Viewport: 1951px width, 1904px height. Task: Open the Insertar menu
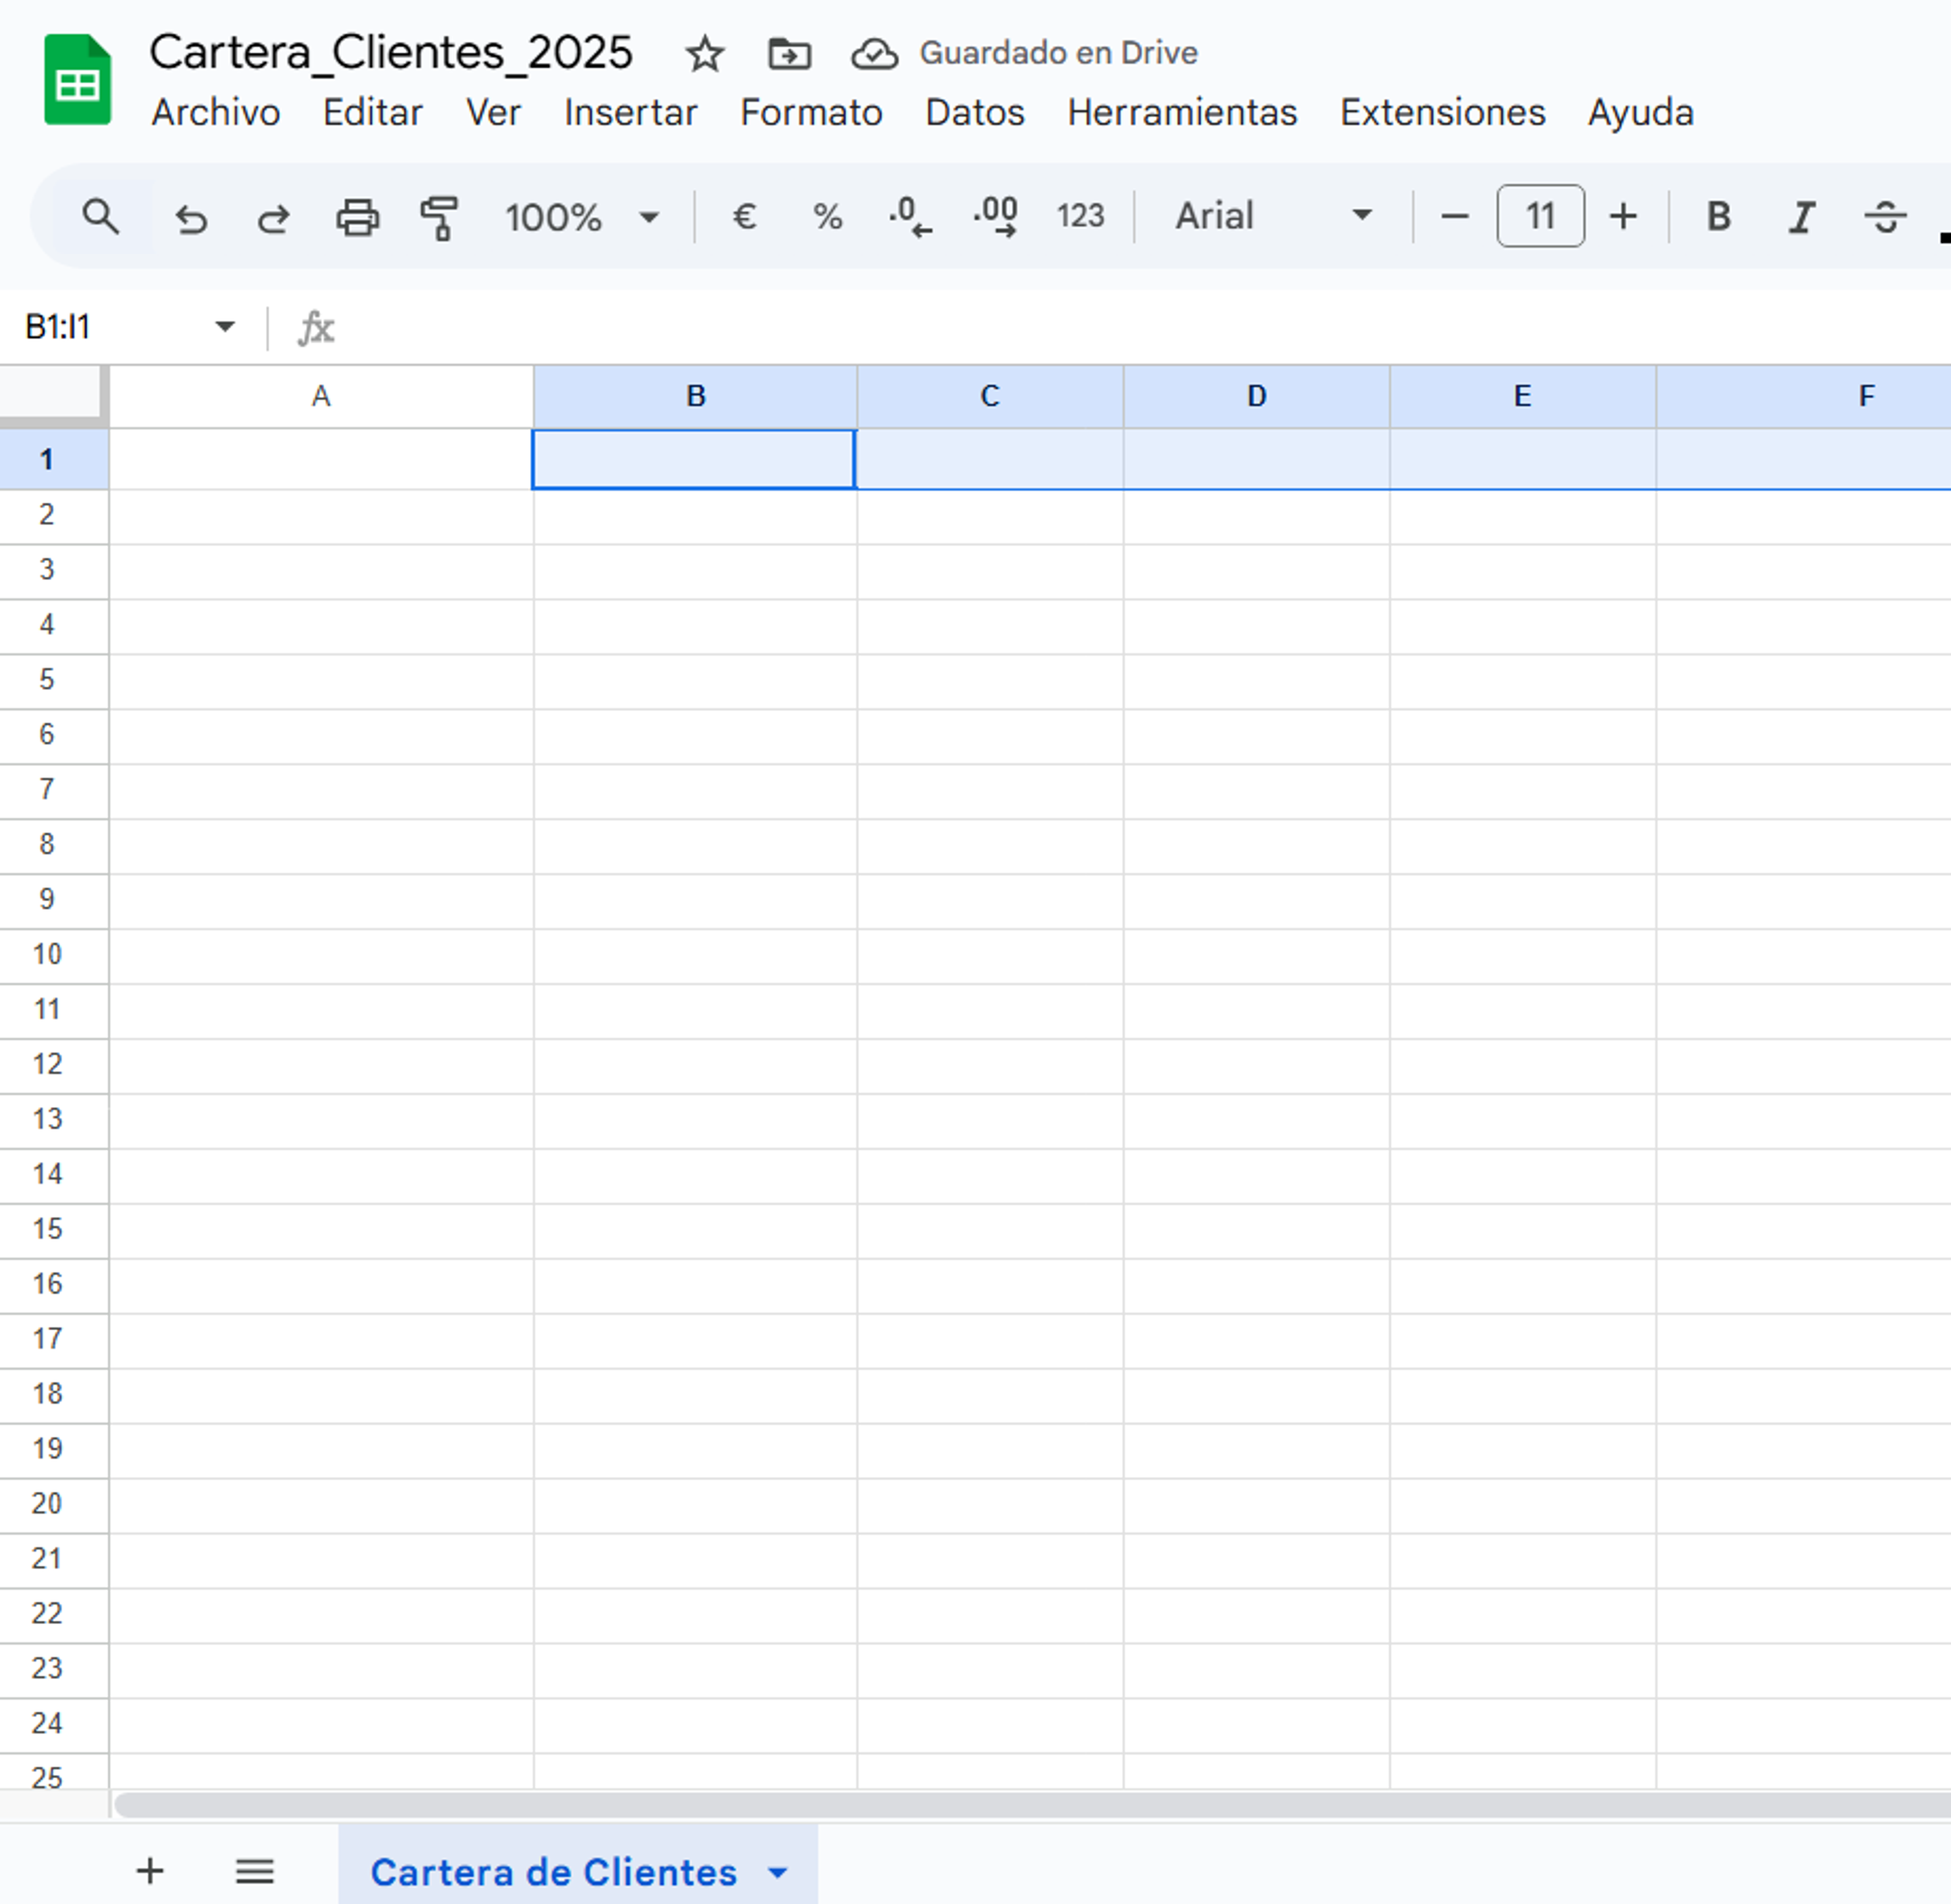[630, 112]
